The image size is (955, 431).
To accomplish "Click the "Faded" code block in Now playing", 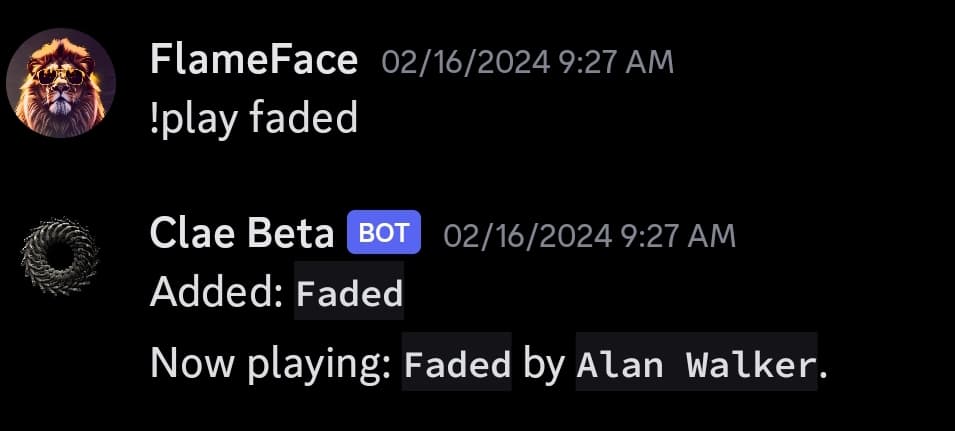I will 457,362.
